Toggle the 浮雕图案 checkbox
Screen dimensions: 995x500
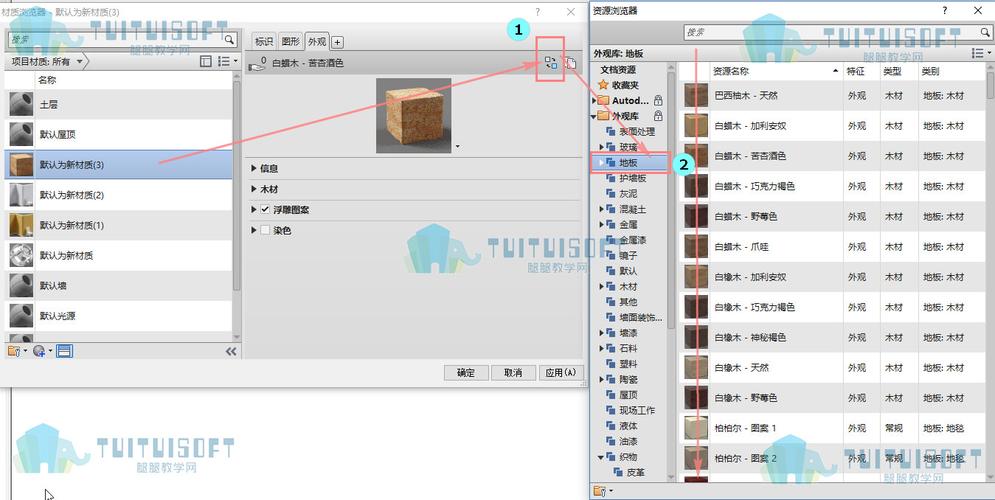(265, 209)
